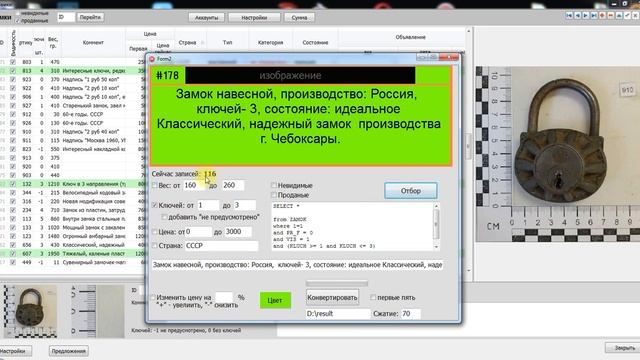Click the Перейти button
The height and width of the screenshot is (360, 640).
pyautogui.click(x=90, y=18)
